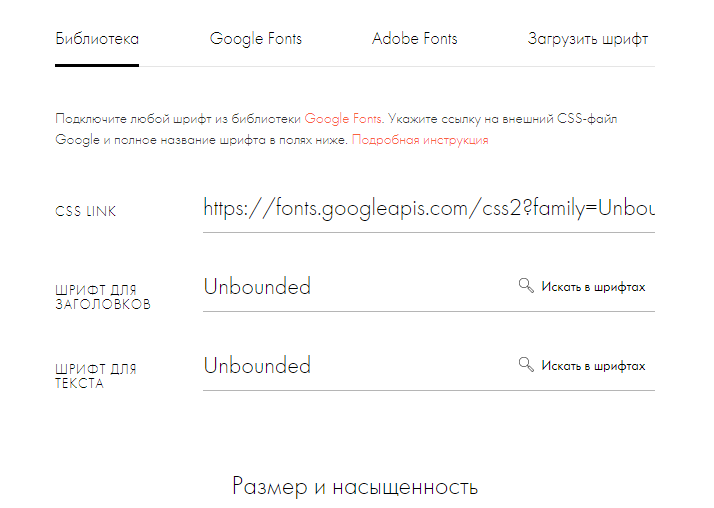This screenshot has height=508, width=714.
Task: Click the Шрифт для текста label
Action: [95, 376]
